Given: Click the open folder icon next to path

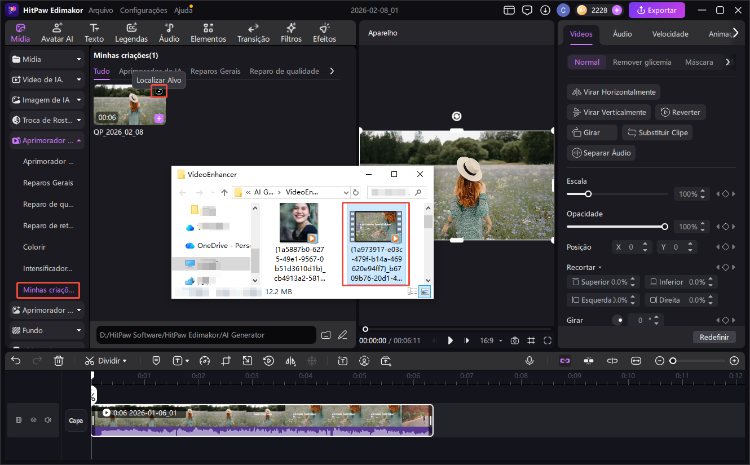Looking at the screenshot, I should tap(326, 335).
